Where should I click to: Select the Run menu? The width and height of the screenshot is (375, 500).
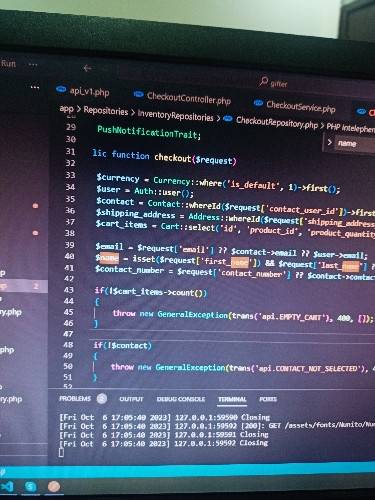[8, 63]
